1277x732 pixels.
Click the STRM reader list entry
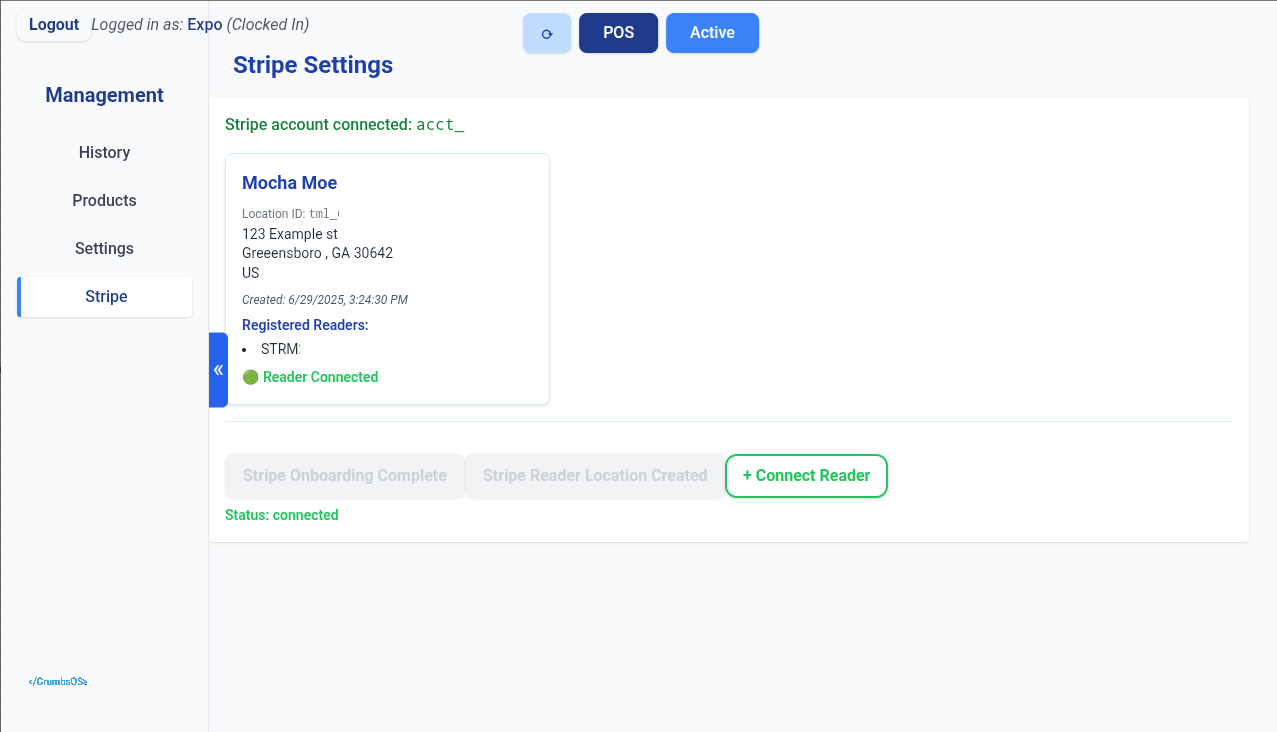pos(281,349)
